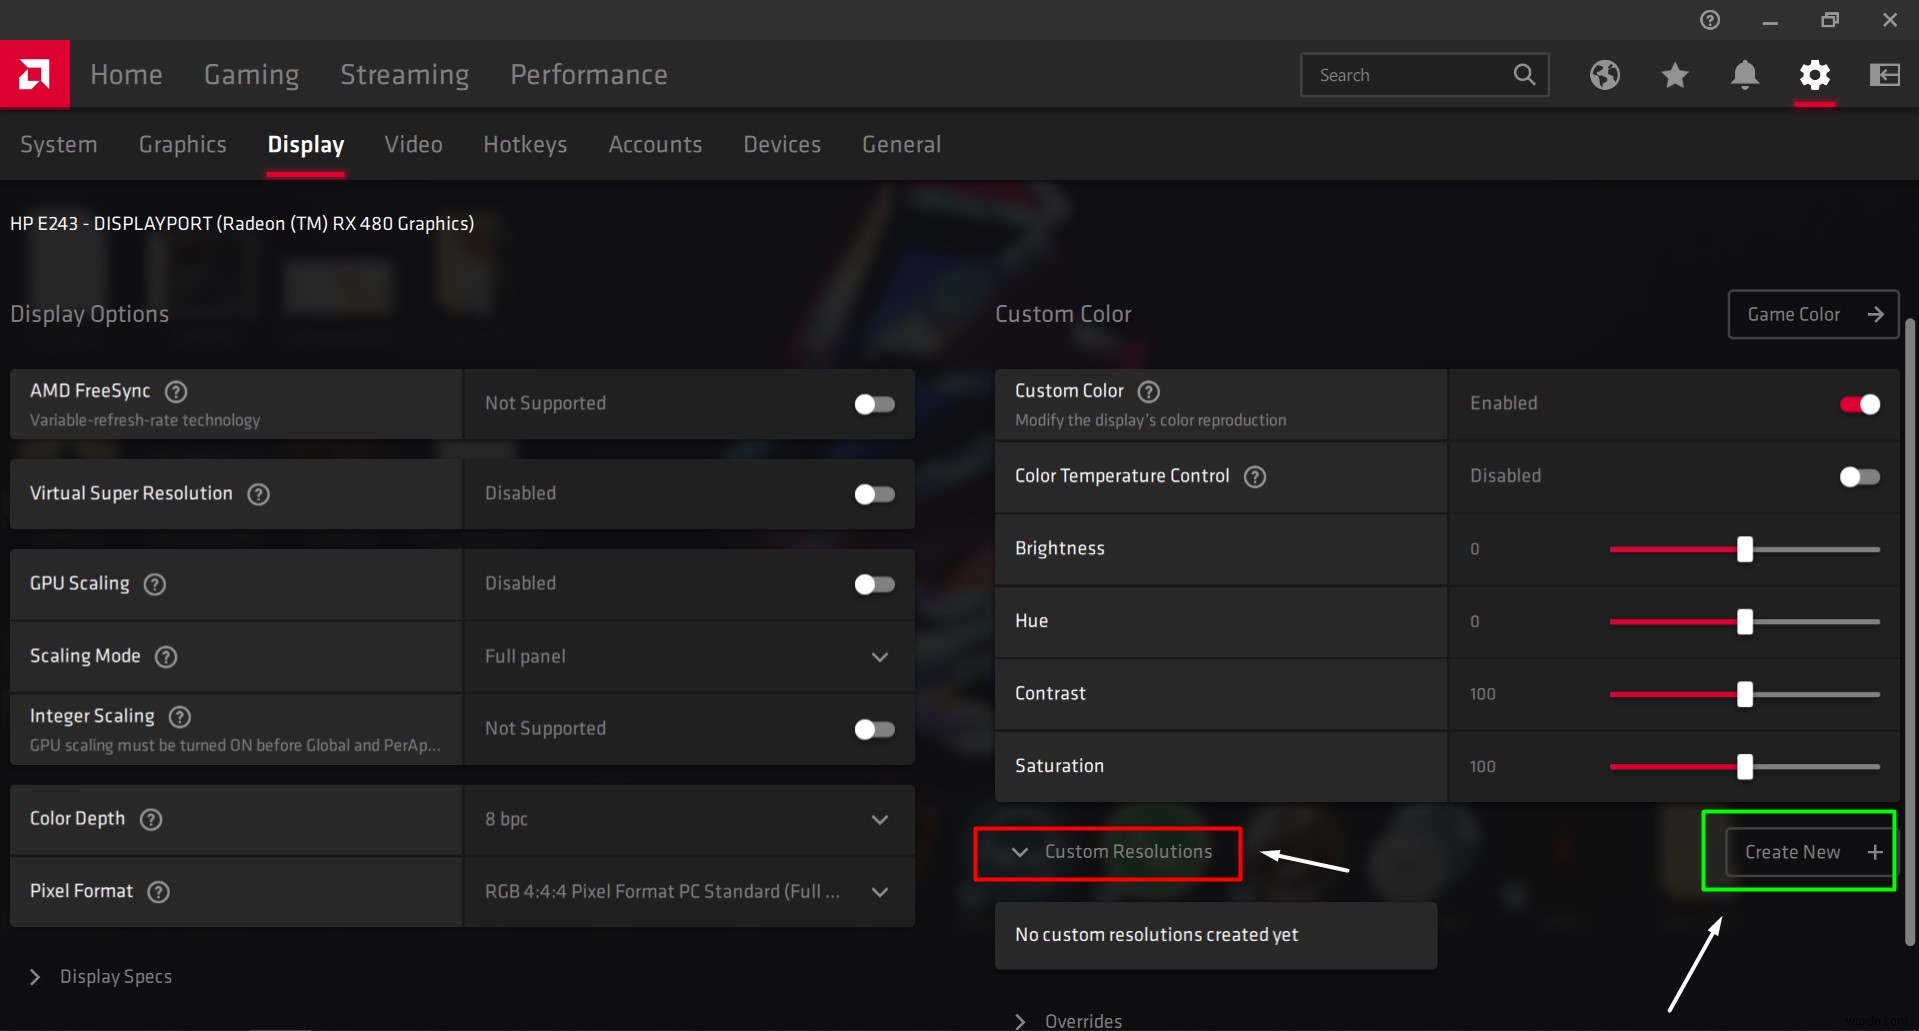Screen dimensions: 1919x1031
Task: Collapse the Custom Resolutions section
Action: pos(1020,853)
